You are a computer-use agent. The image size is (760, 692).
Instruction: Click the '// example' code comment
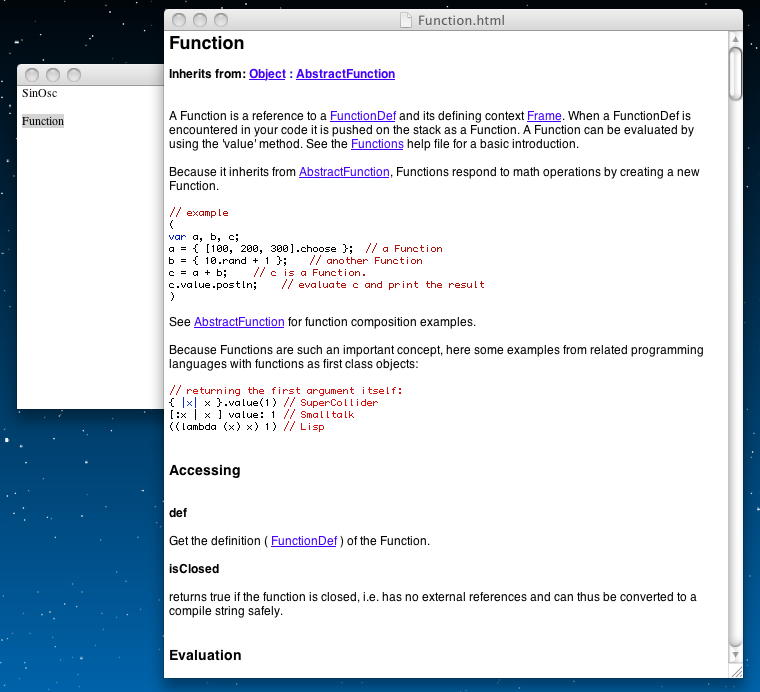coord(199,213)
